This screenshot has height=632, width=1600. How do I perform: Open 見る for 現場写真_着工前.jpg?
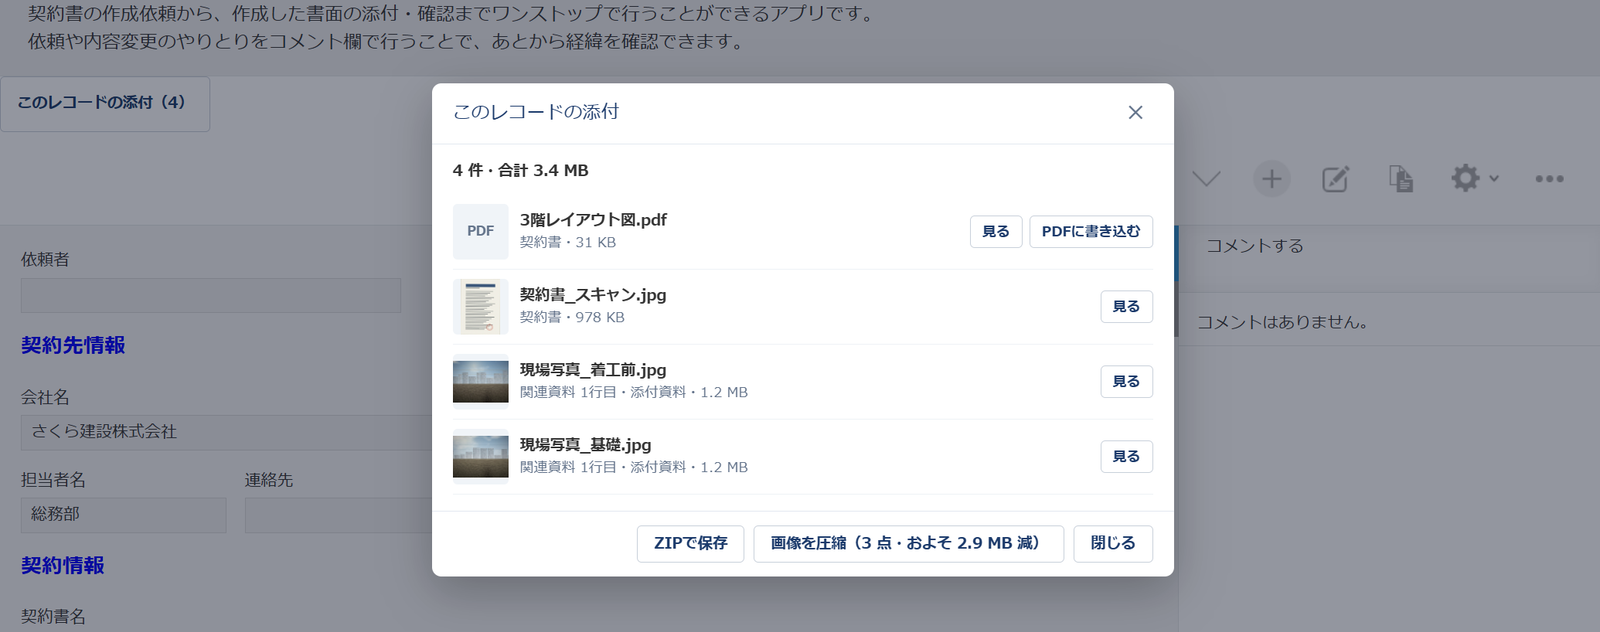tap(1127, 382)
